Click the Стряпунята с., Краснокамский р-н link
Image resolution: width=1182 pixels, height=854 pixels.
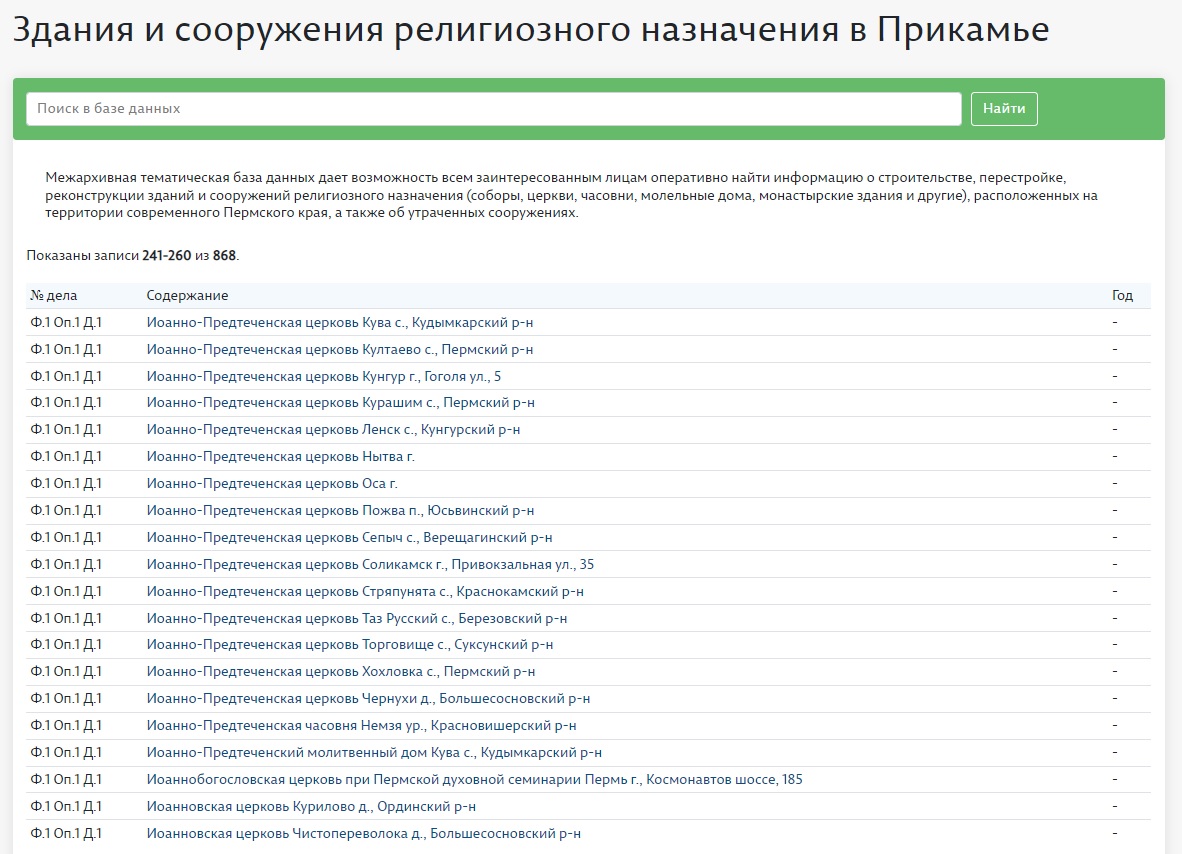365,592
